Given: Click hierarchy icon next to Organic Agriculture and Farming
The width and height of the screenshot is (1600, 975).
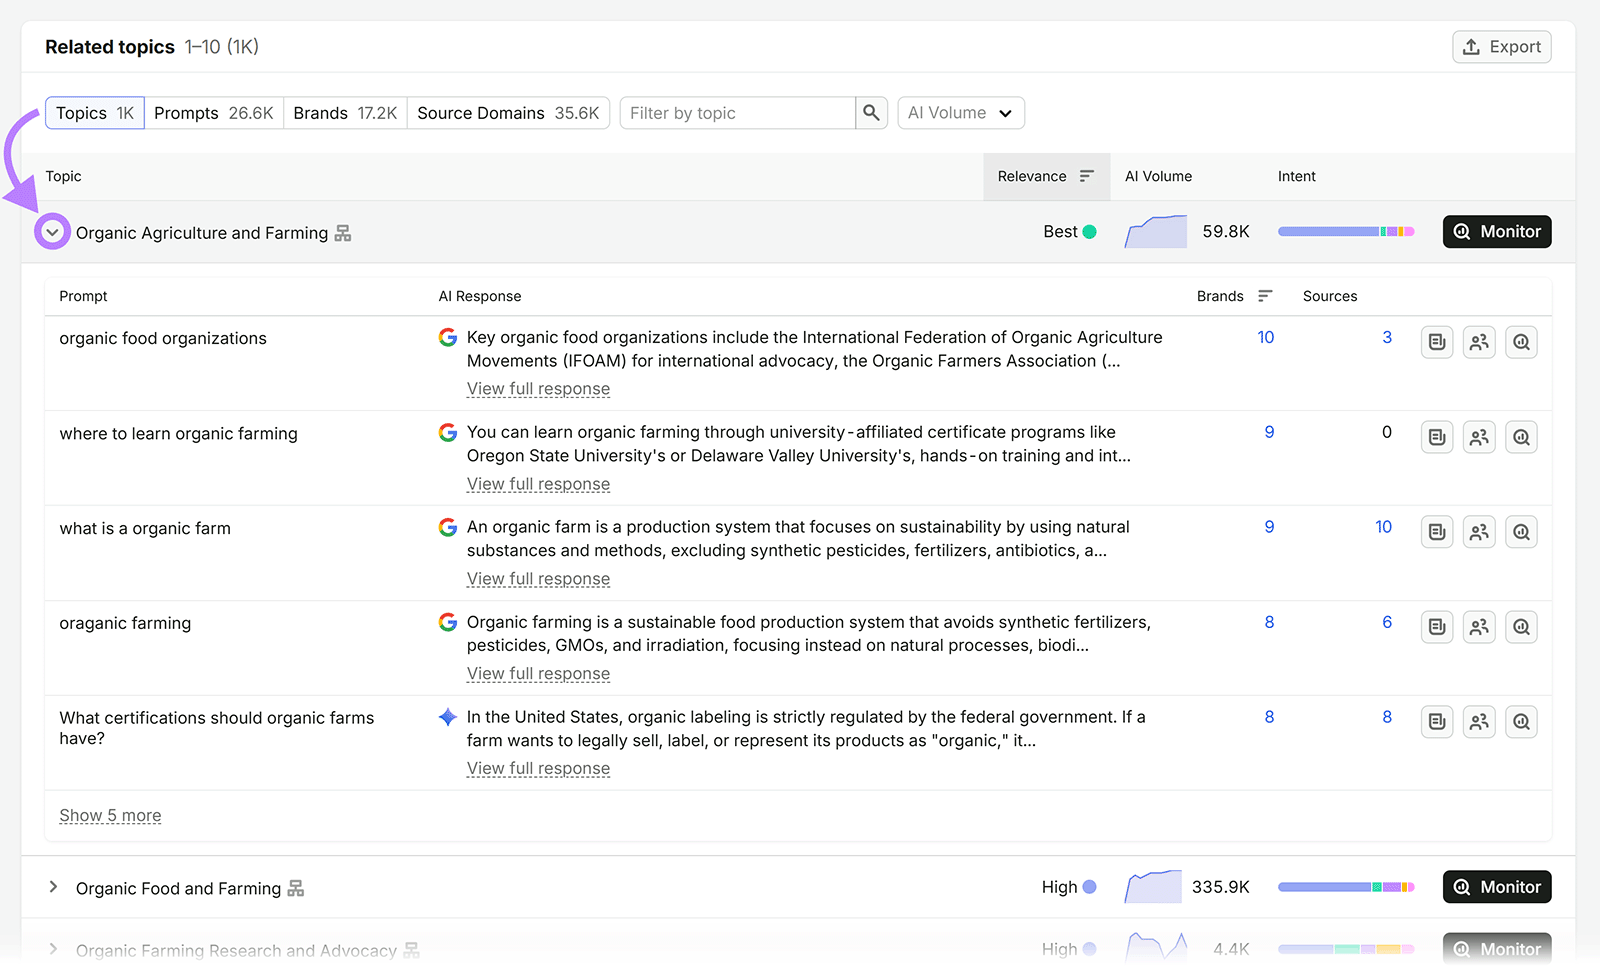Looking at the screenshot, I should click(x=343, y=233).
